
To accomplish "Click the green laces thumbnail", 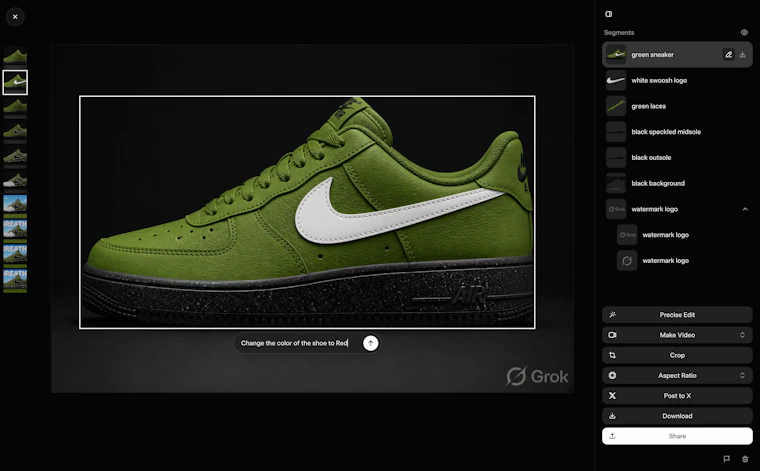I will point(616,106).
